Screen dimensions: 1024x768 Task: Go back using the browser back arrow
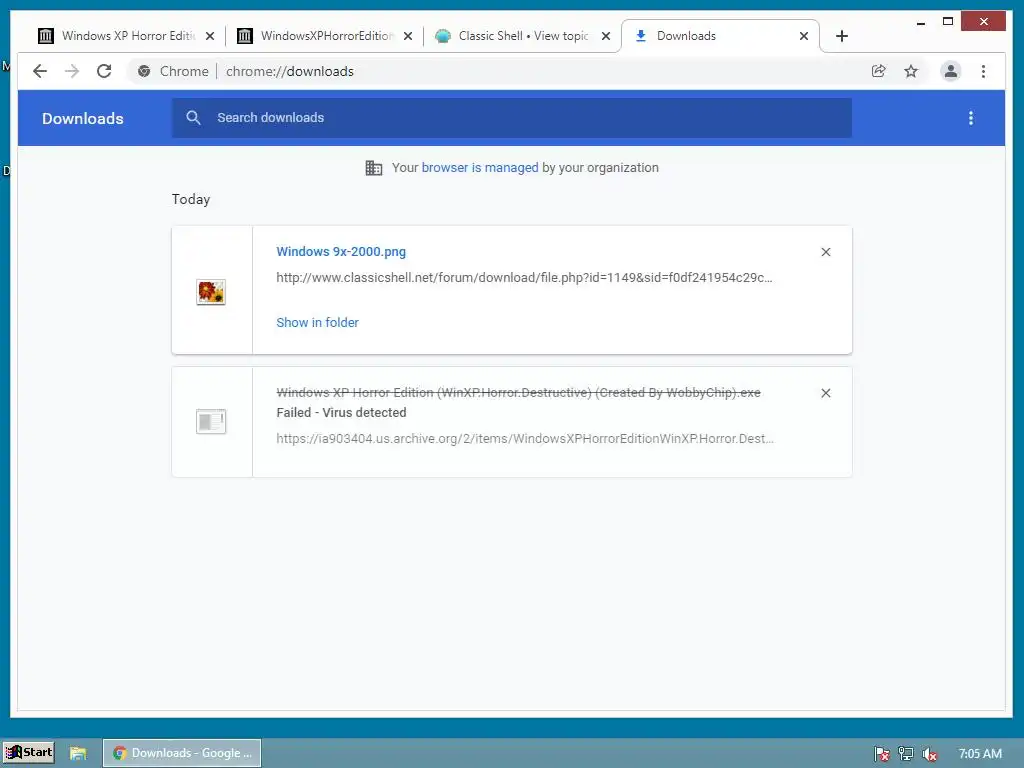click(40, 71)
